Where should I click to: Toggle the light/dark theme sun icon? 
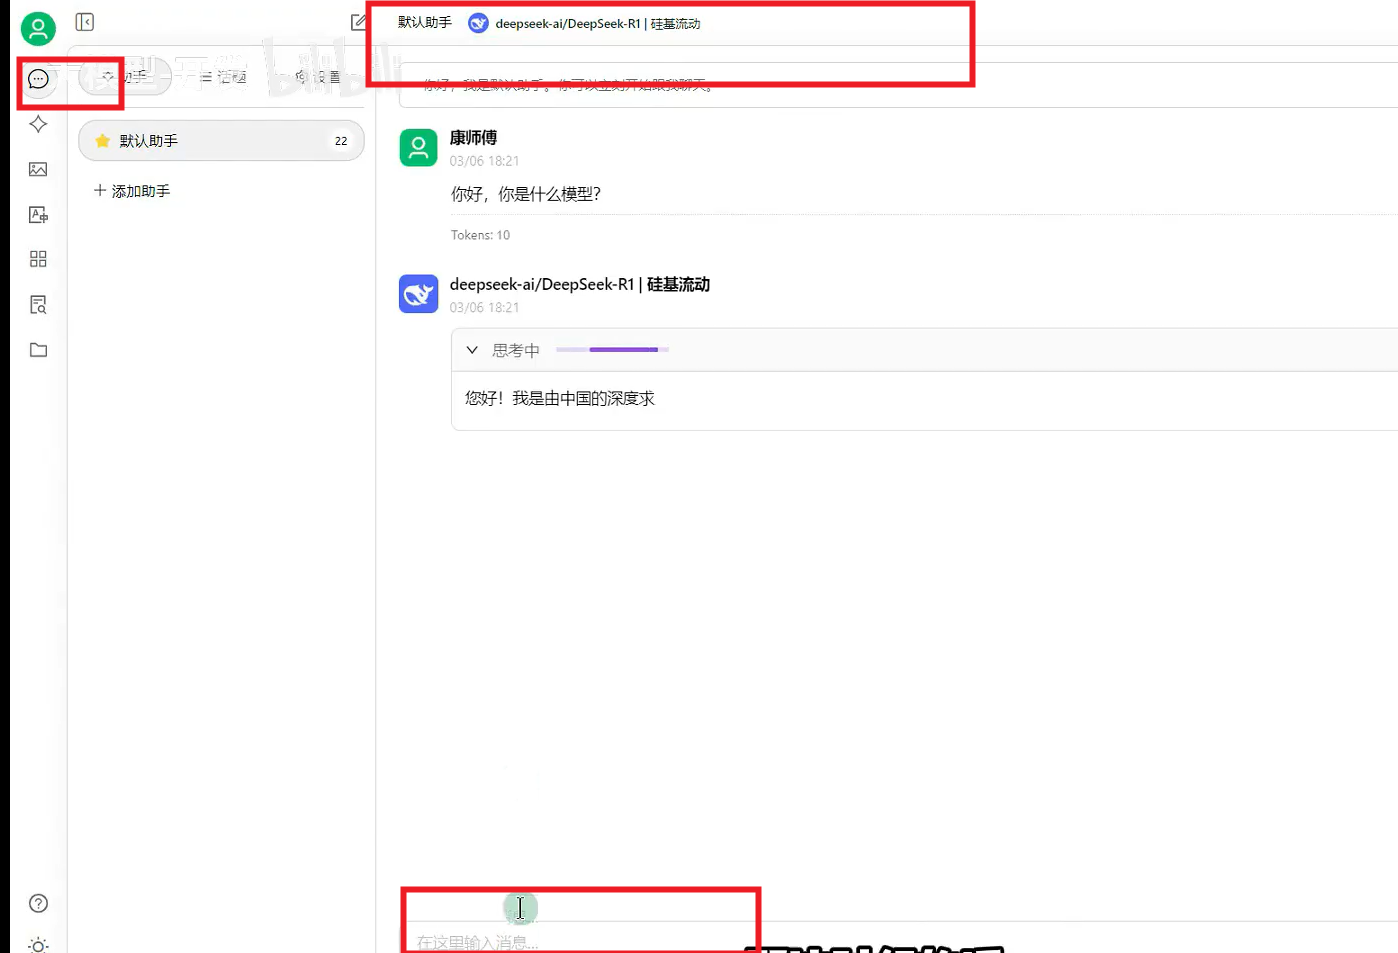(x=38, y=945)
